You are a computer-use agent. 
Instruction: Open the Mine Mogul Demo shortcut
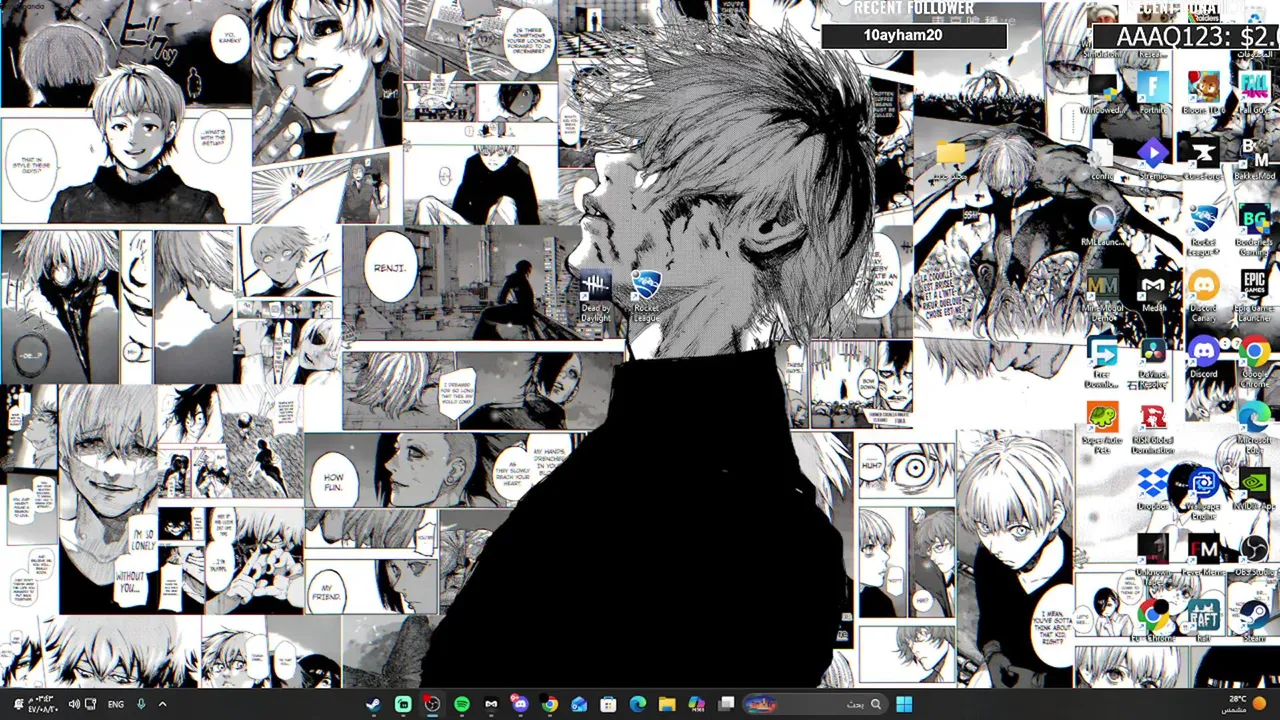[x=1102, y=296]
